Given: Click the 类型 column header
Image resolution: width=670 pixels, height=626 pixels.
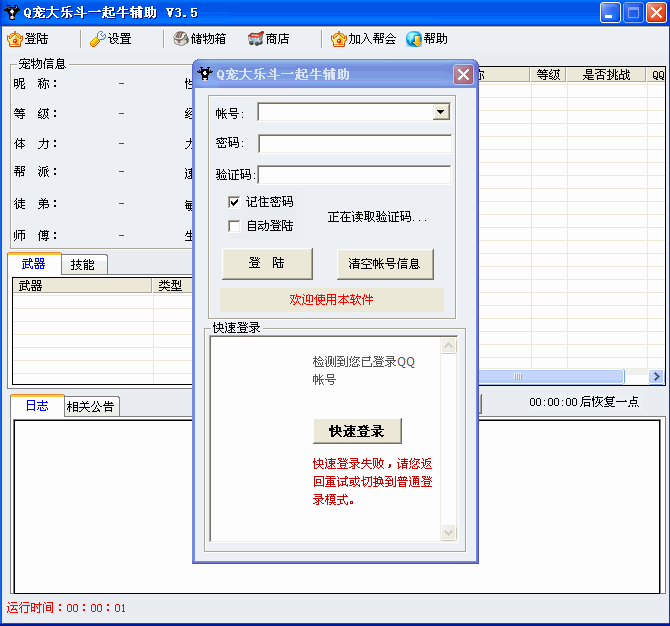Looking at the screenshot, I should pos(173,285).
